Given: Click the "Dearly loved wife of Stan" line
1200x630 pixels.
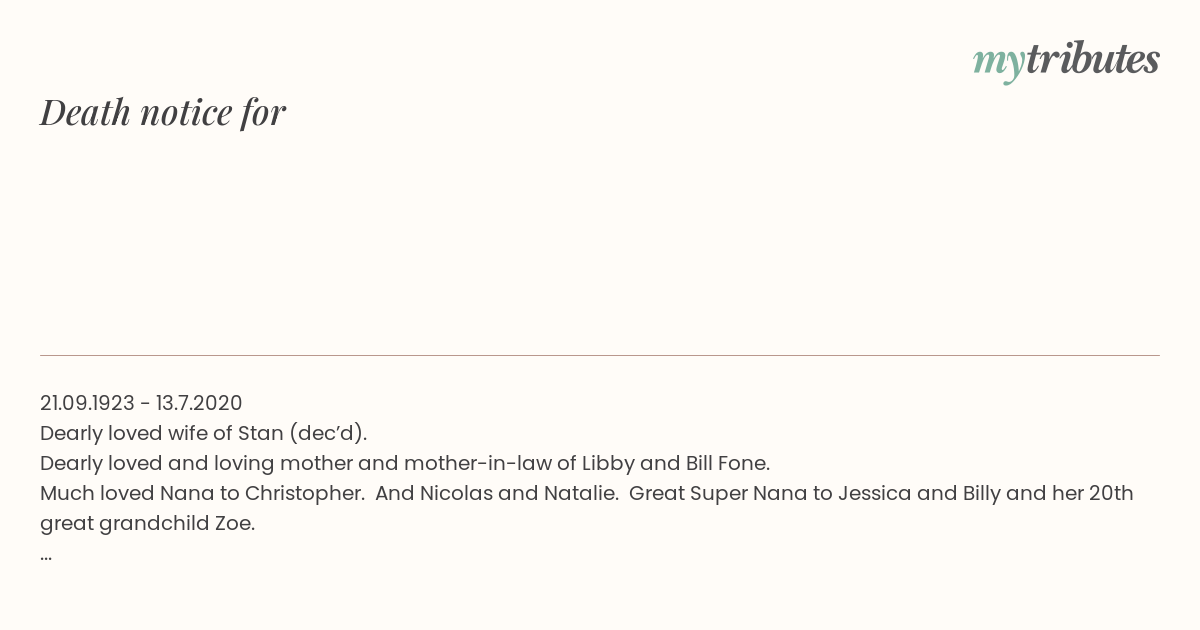Looking at the screenshot, I should [204, 433].
